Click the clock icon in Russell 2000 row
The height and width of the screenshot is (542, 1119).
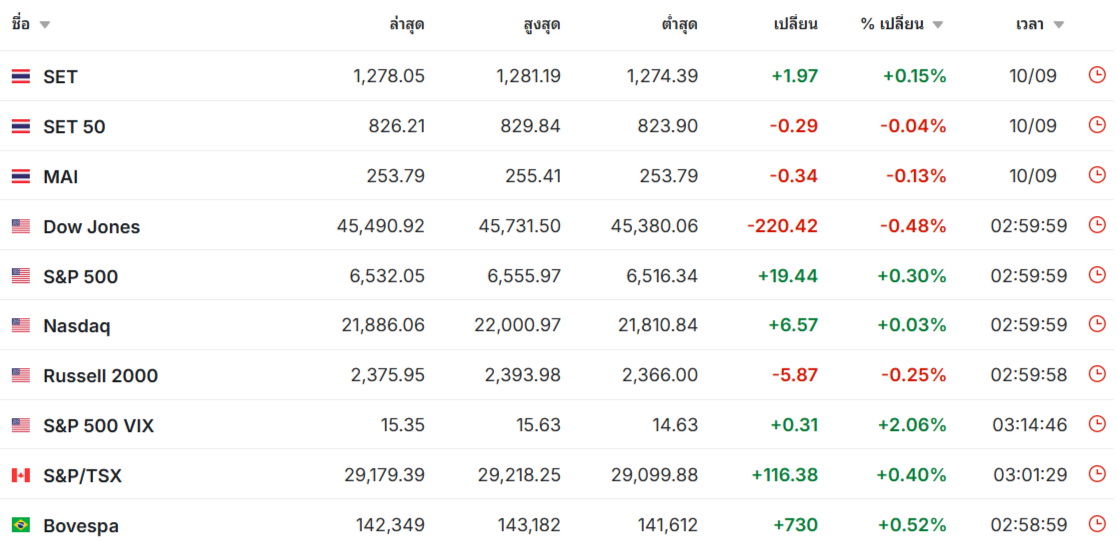(x=1097, y=374)
